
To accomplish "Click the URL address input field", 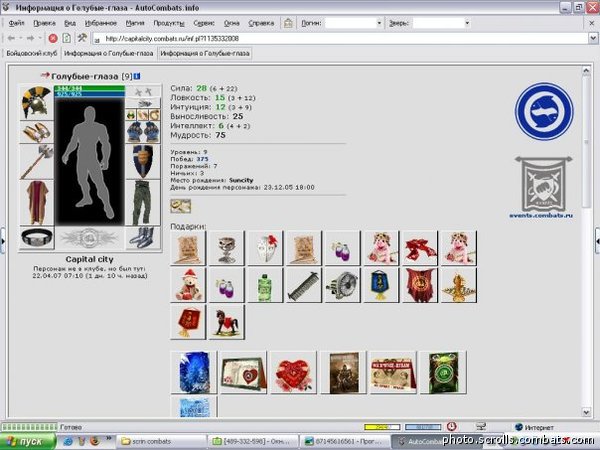I will click(x=341, y=38).
